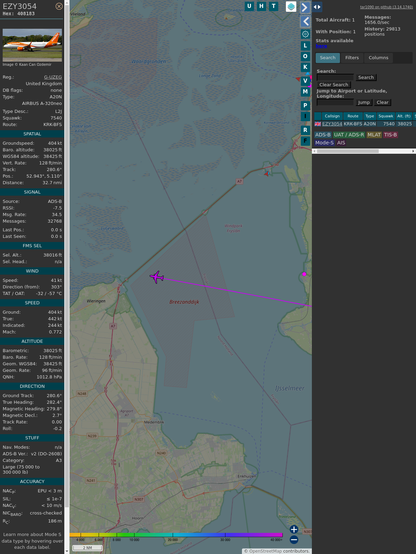Click the Jump button

coord(364,102)
